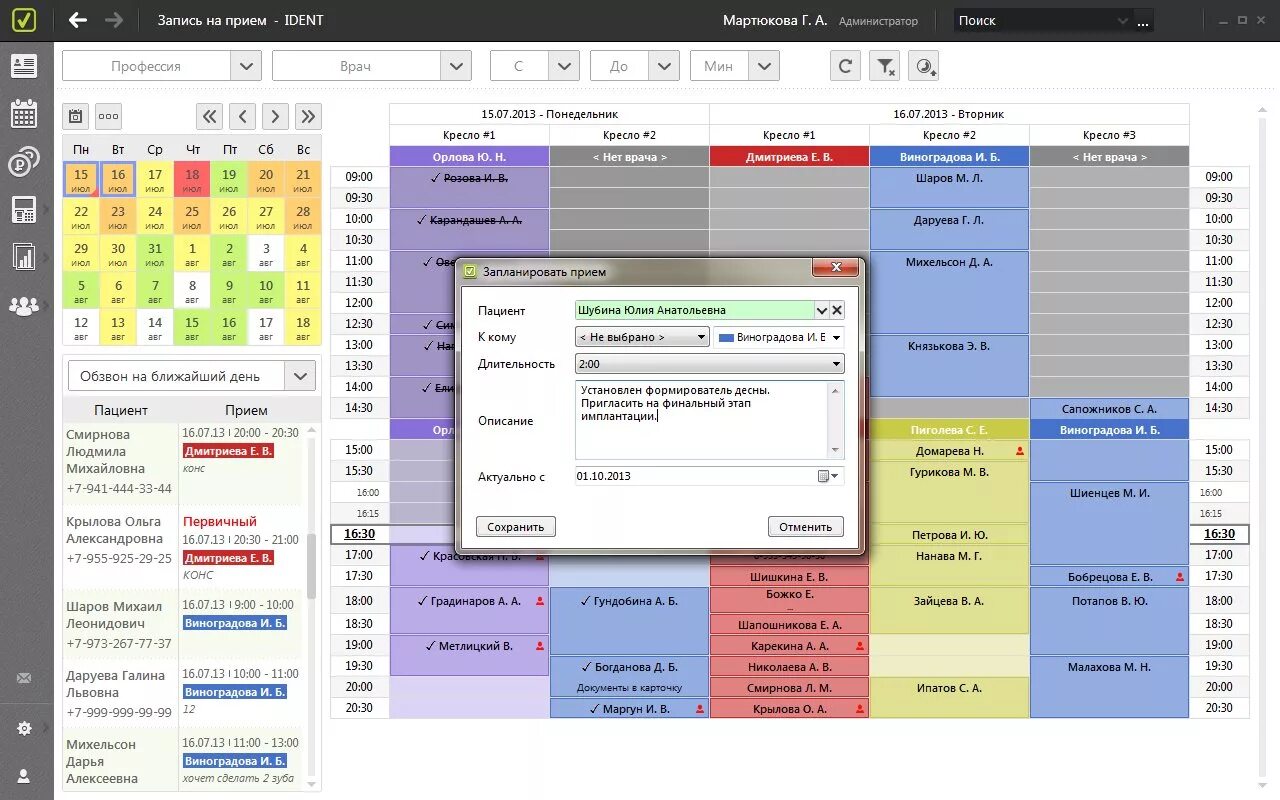Open the user profile sidebar icon
The width and height of the screenshot is (1280, 800).
[x=24, y=776]
